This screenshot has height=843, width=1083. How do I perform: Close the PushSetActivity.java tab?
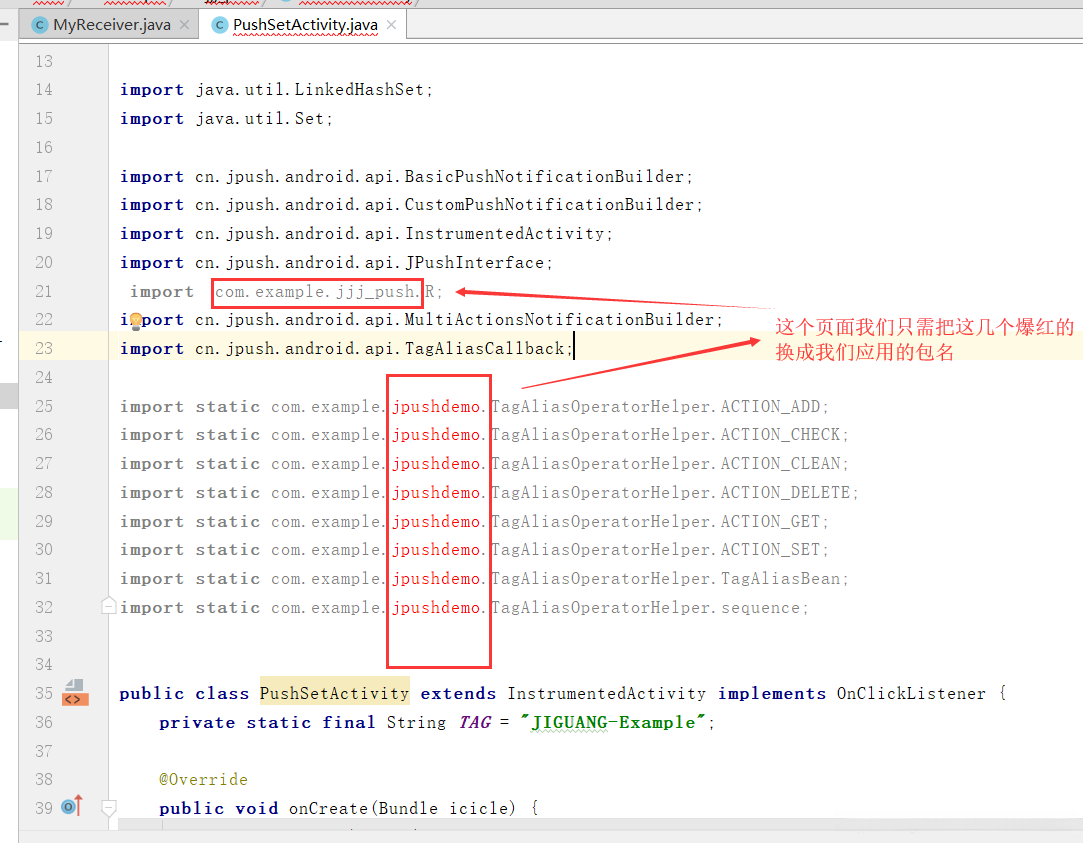click(x=392, y=25)
